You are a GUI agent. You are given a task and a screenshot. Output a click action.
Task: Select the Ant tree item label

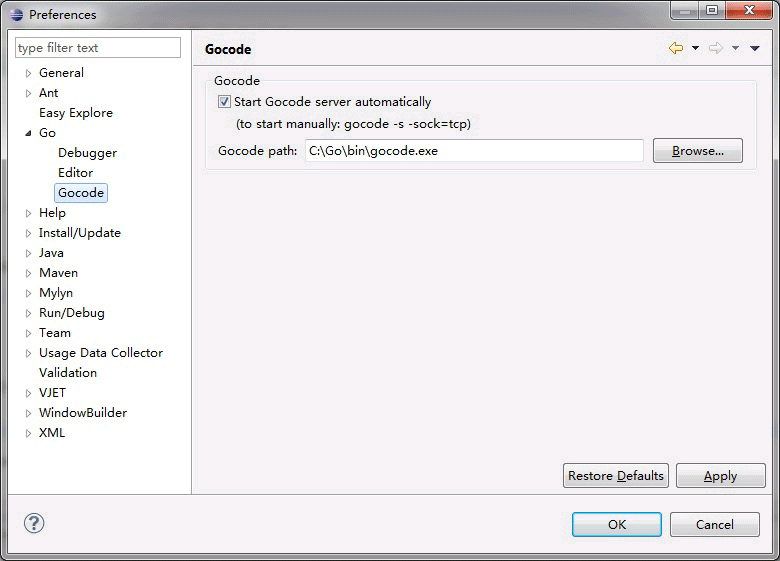click(48, 93)
